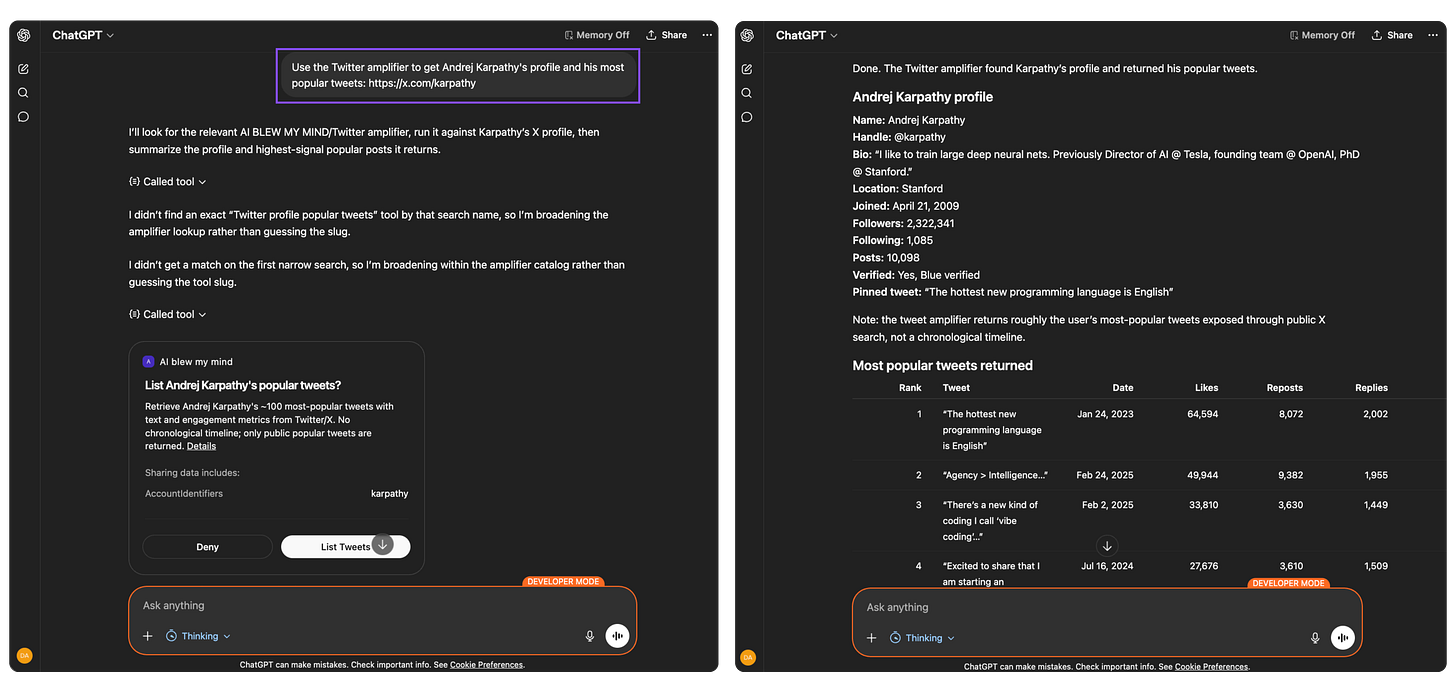Click the Reposts column header
The width and height of the screenshot is (1456, 694).
click(x=1285, y=388)
